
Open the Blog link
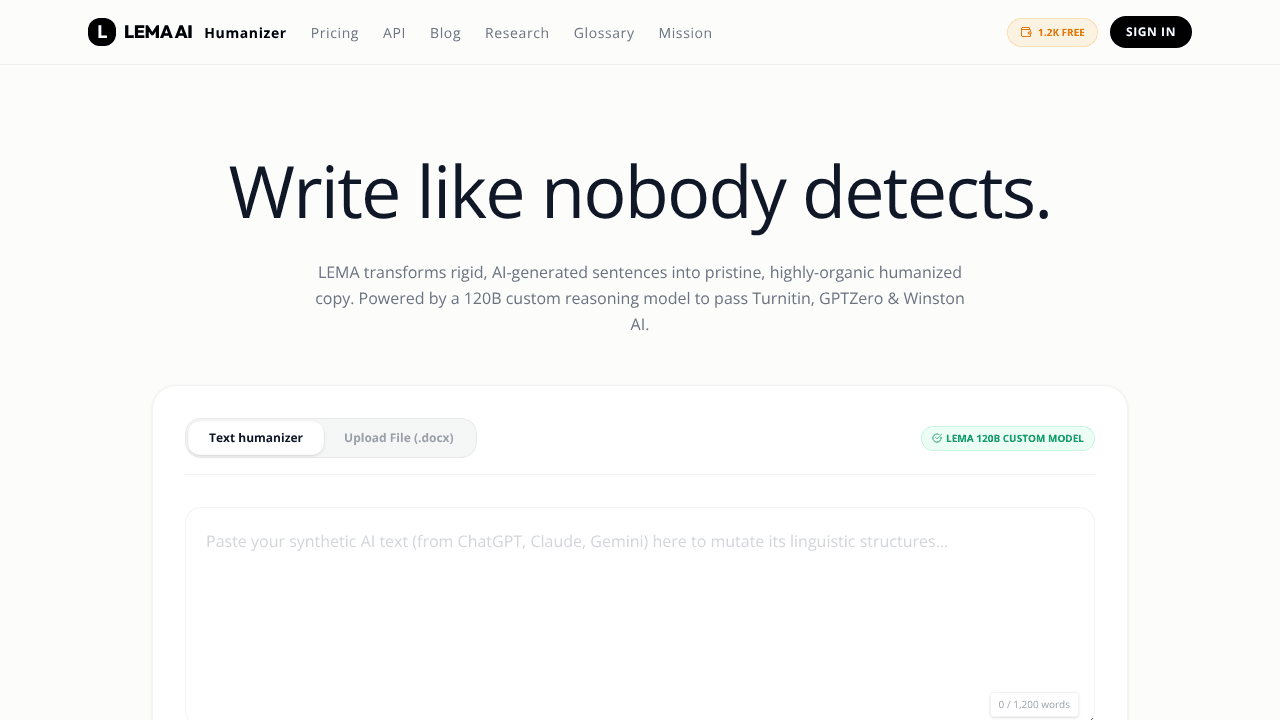[x=445, y=33]
